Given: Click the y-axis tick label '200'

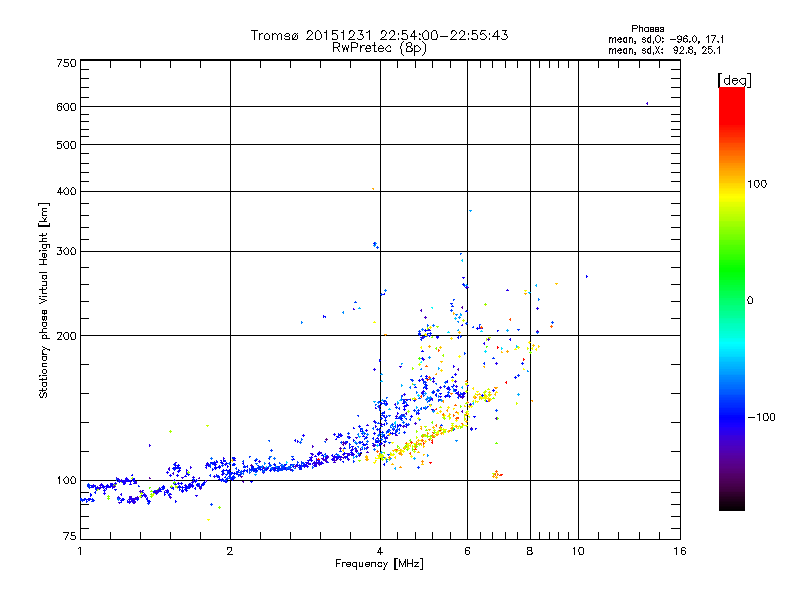Looking at the screenshot, I should tap(66, 336).
